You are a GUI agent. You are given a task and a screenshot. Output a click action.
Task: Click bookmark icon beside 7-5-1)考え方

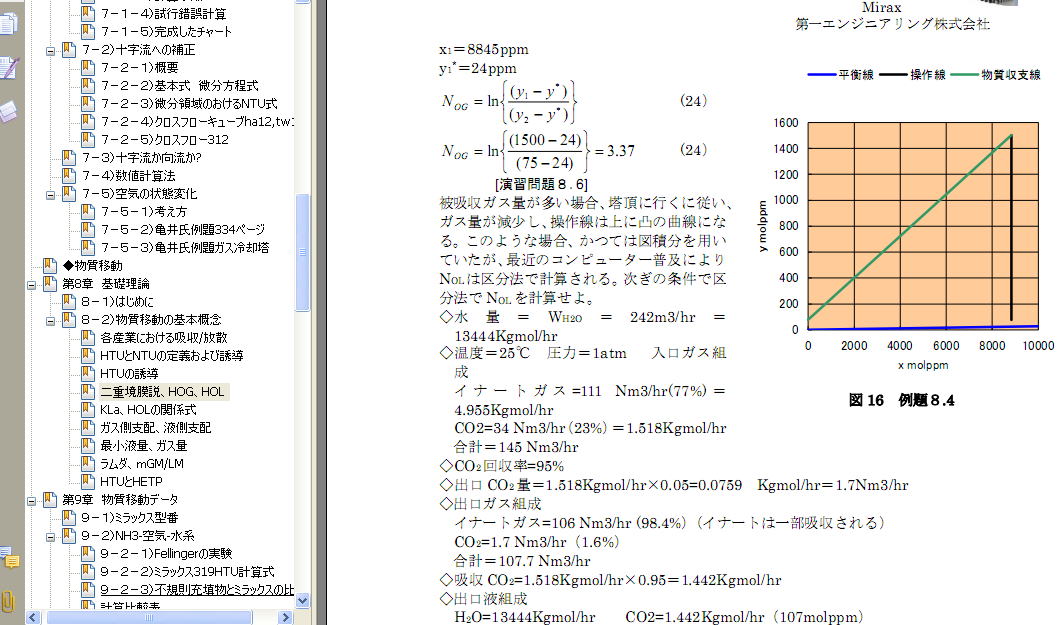point(88,211)
